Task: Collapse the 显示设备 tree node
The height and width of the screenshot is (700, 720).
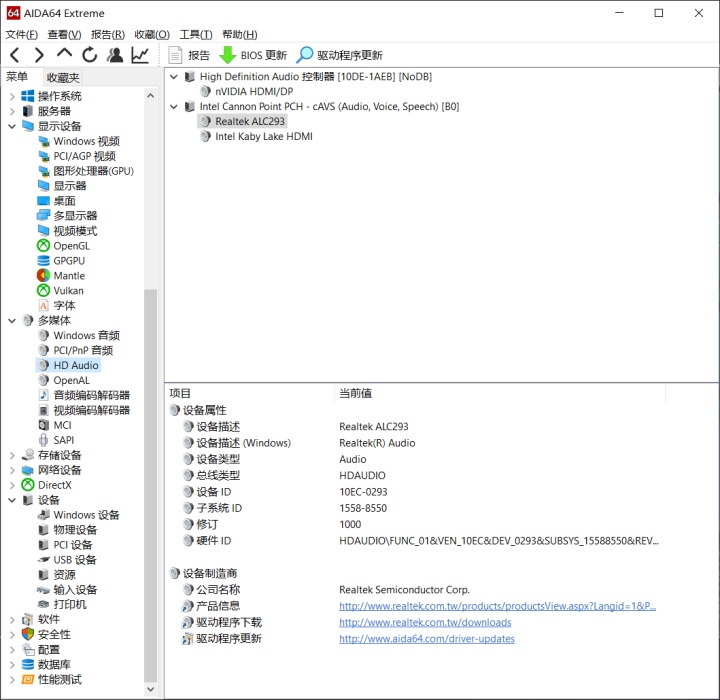Action: [x=12, y=126]
